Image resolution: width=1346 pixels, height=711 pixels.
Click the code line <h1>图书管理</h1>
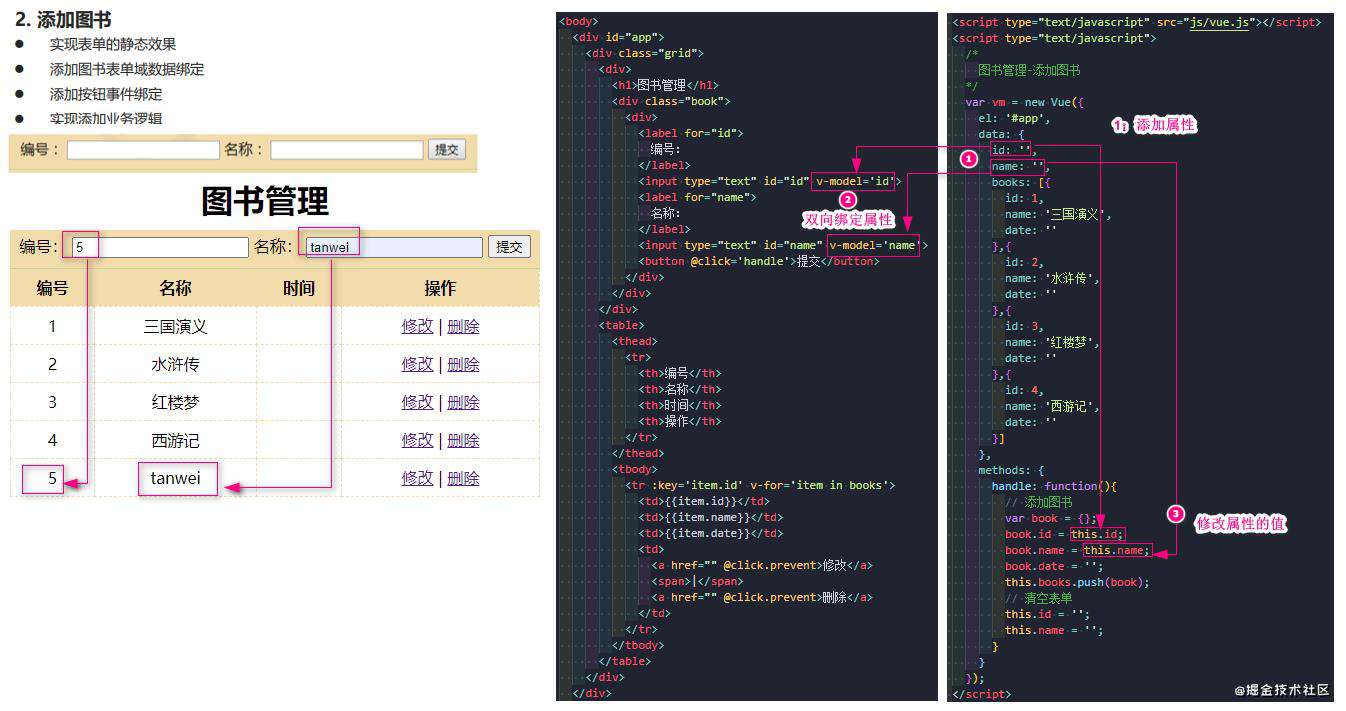click(665, 85)
